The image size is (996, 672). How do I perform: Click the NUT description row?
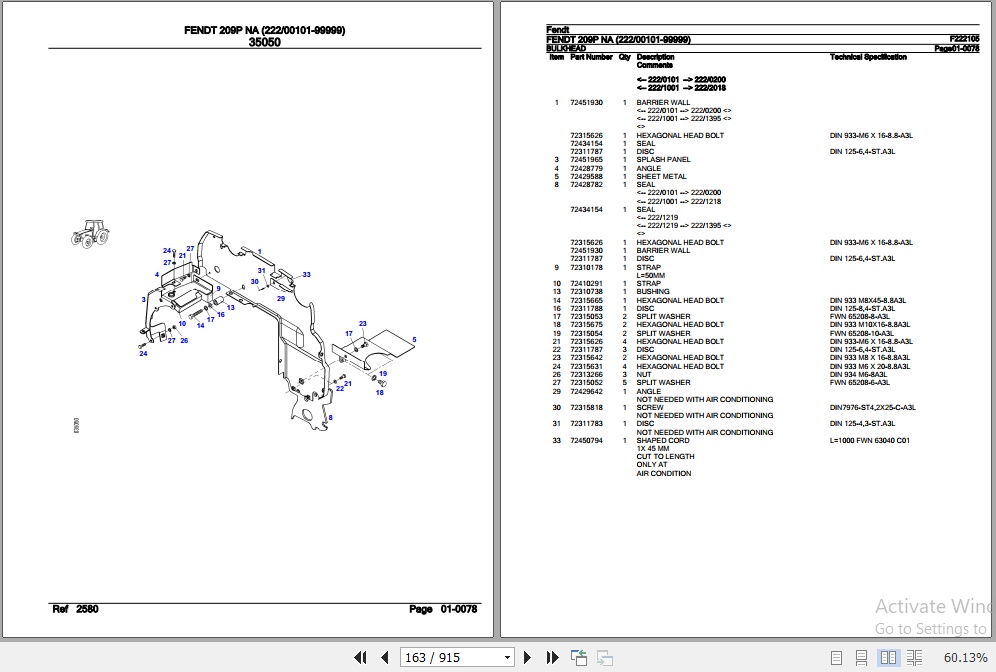coord(643,375)
